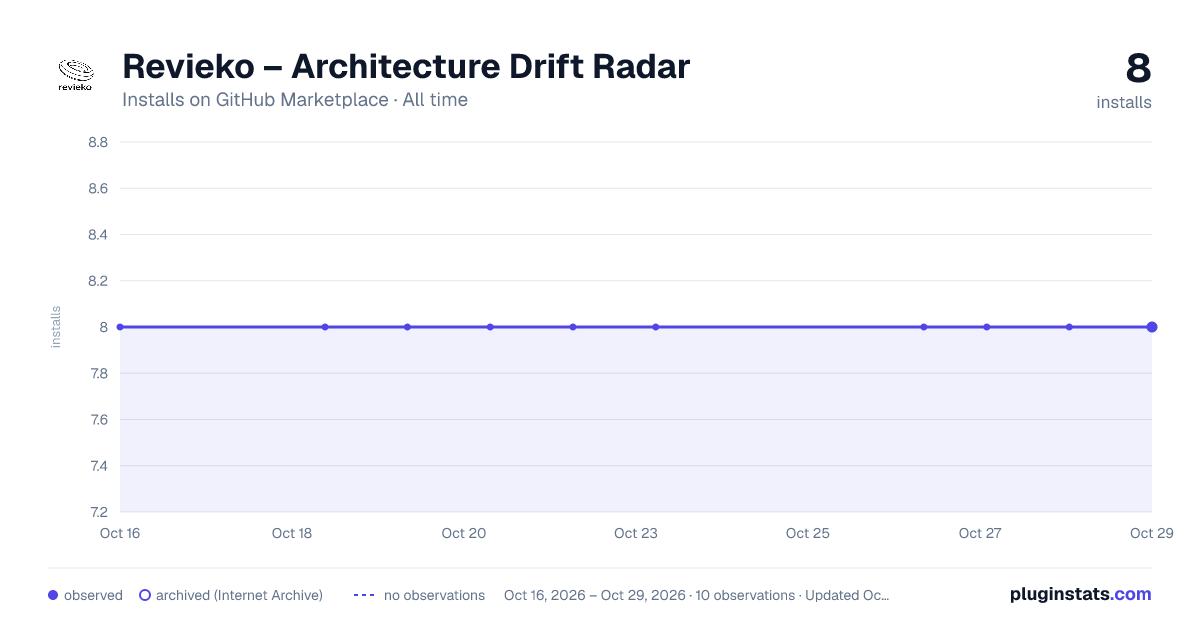1200x630 pixels.
Task: Click the Oct 16 x-axis label
Action: 120,533
